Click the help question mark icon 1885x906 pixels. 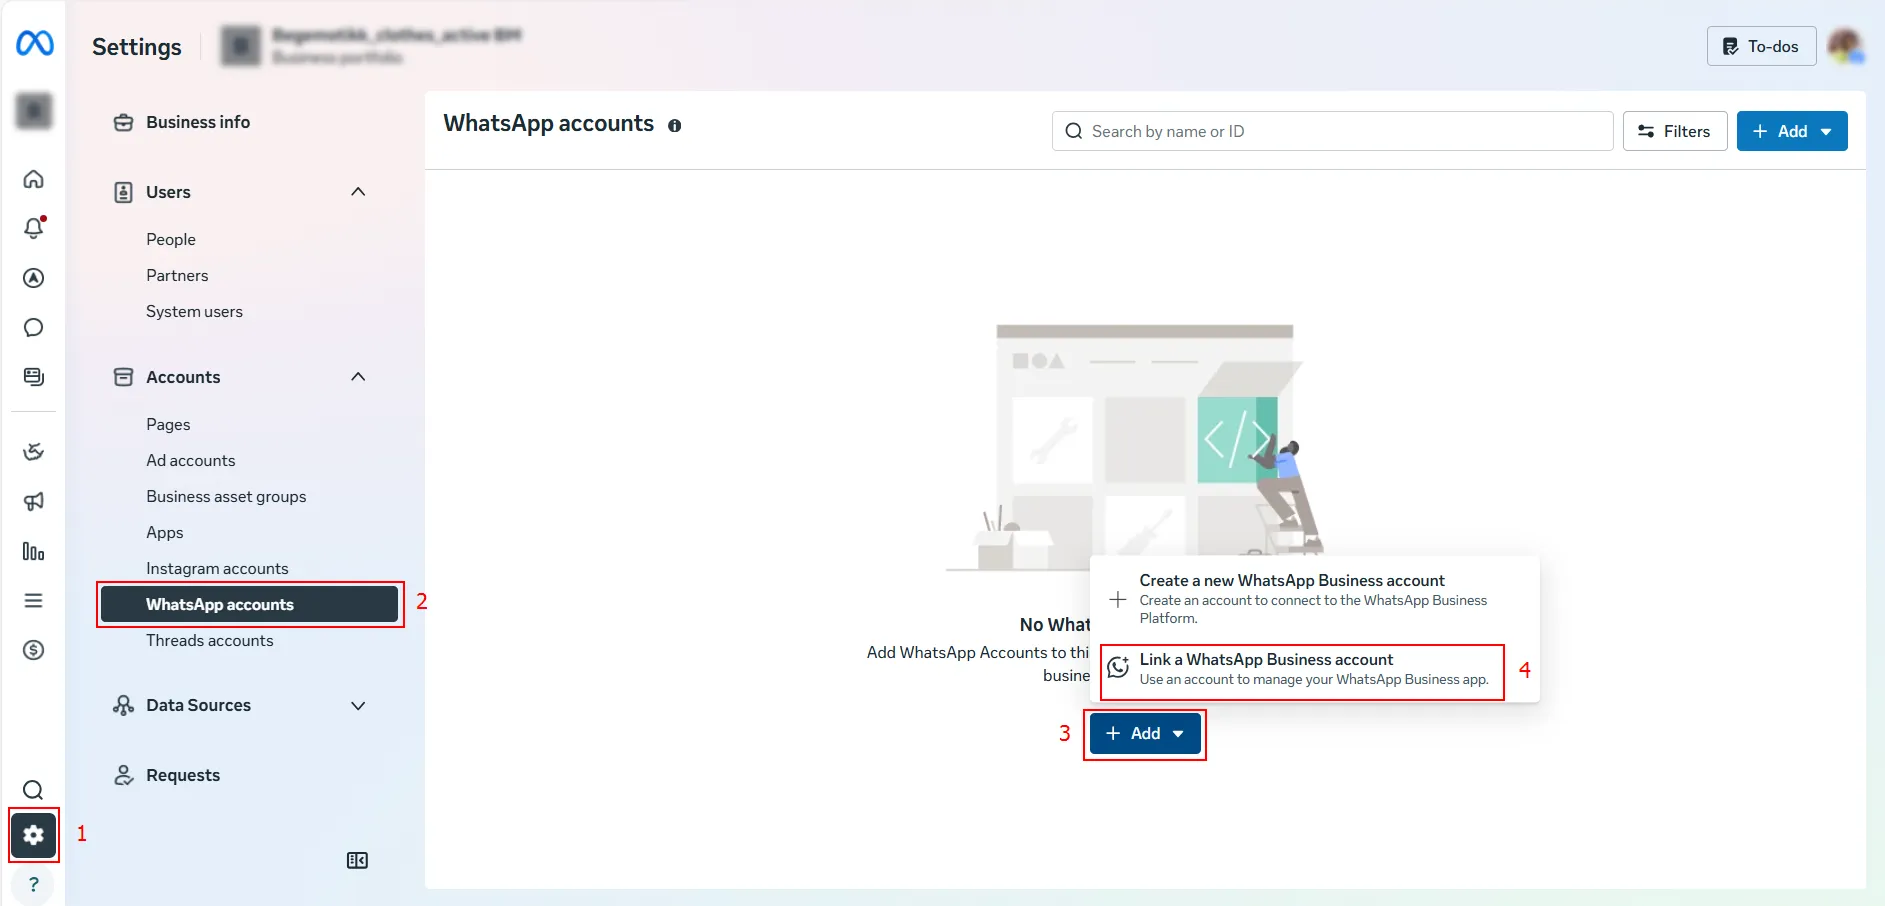coord(34,884)
